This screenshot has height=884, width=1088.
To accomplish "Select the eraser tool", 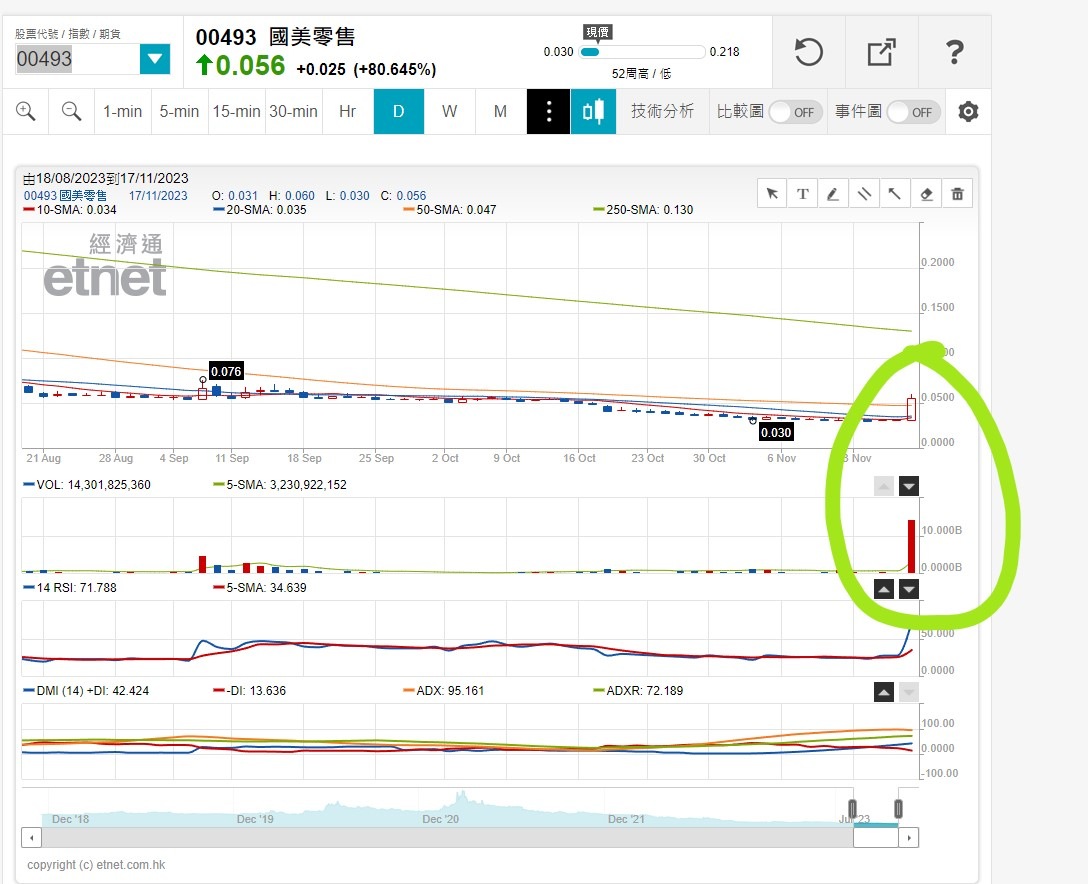I will point(926,194).
